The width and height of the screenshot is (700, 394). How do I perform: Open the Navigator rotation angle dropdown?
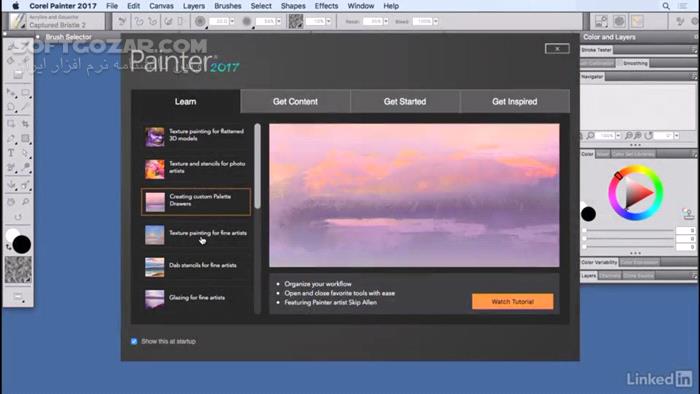coord(677,135)
